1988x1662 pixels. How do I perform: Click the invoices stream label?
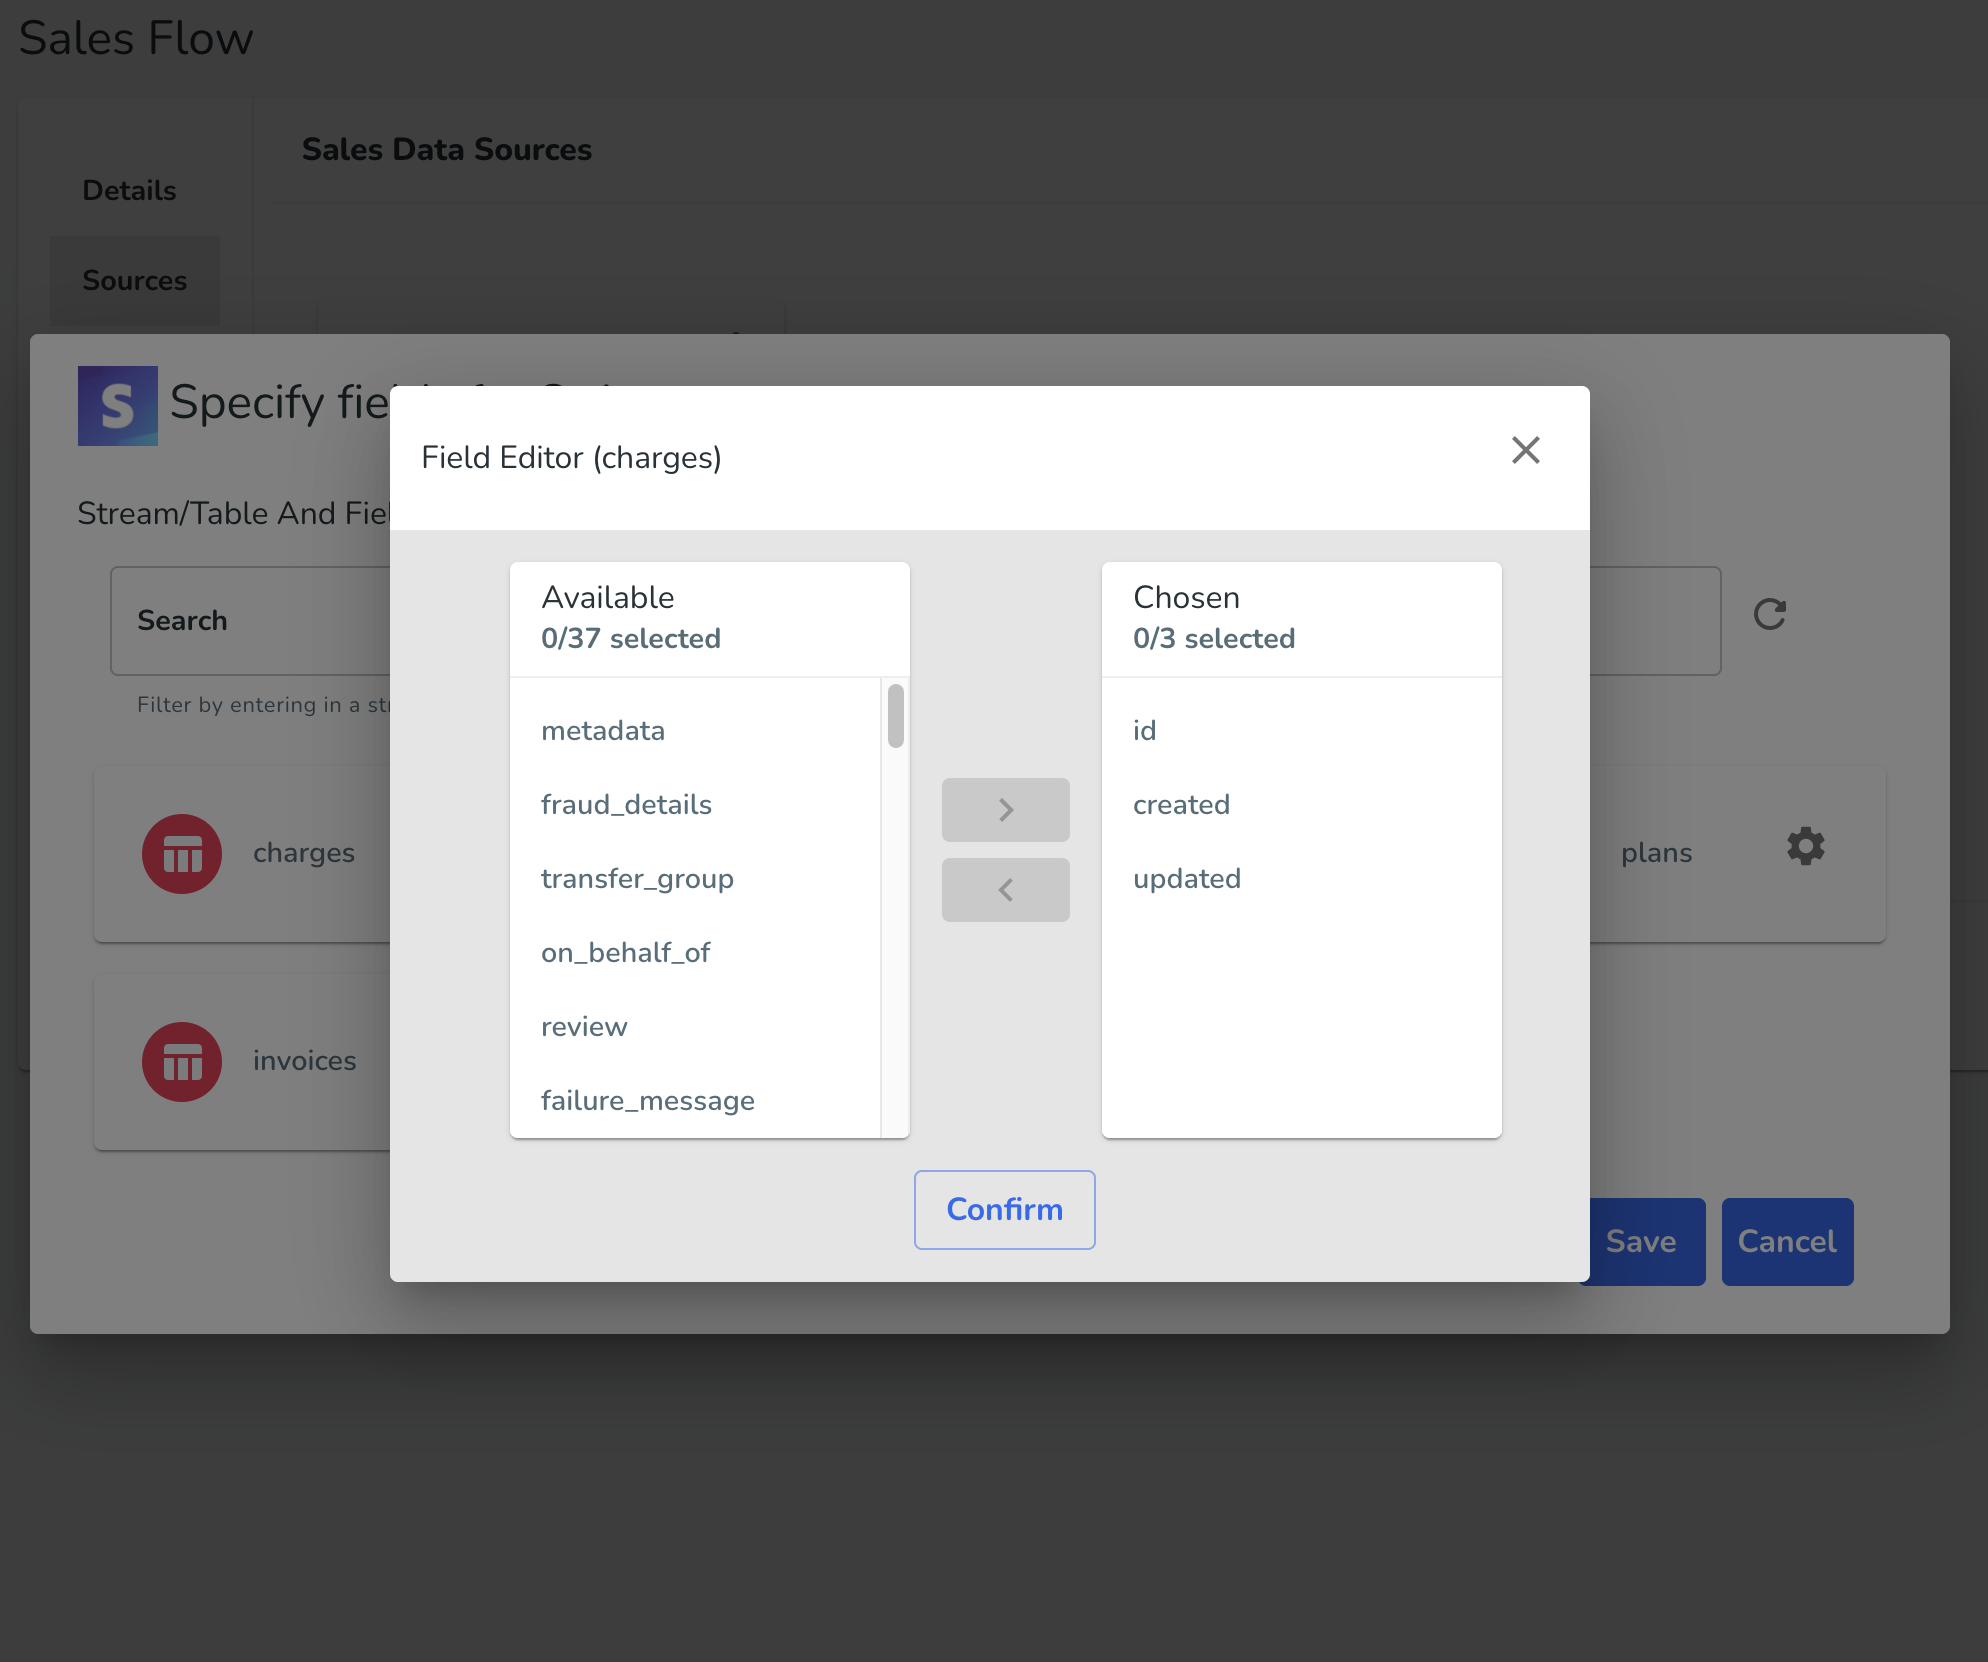tap(305, 1061)
